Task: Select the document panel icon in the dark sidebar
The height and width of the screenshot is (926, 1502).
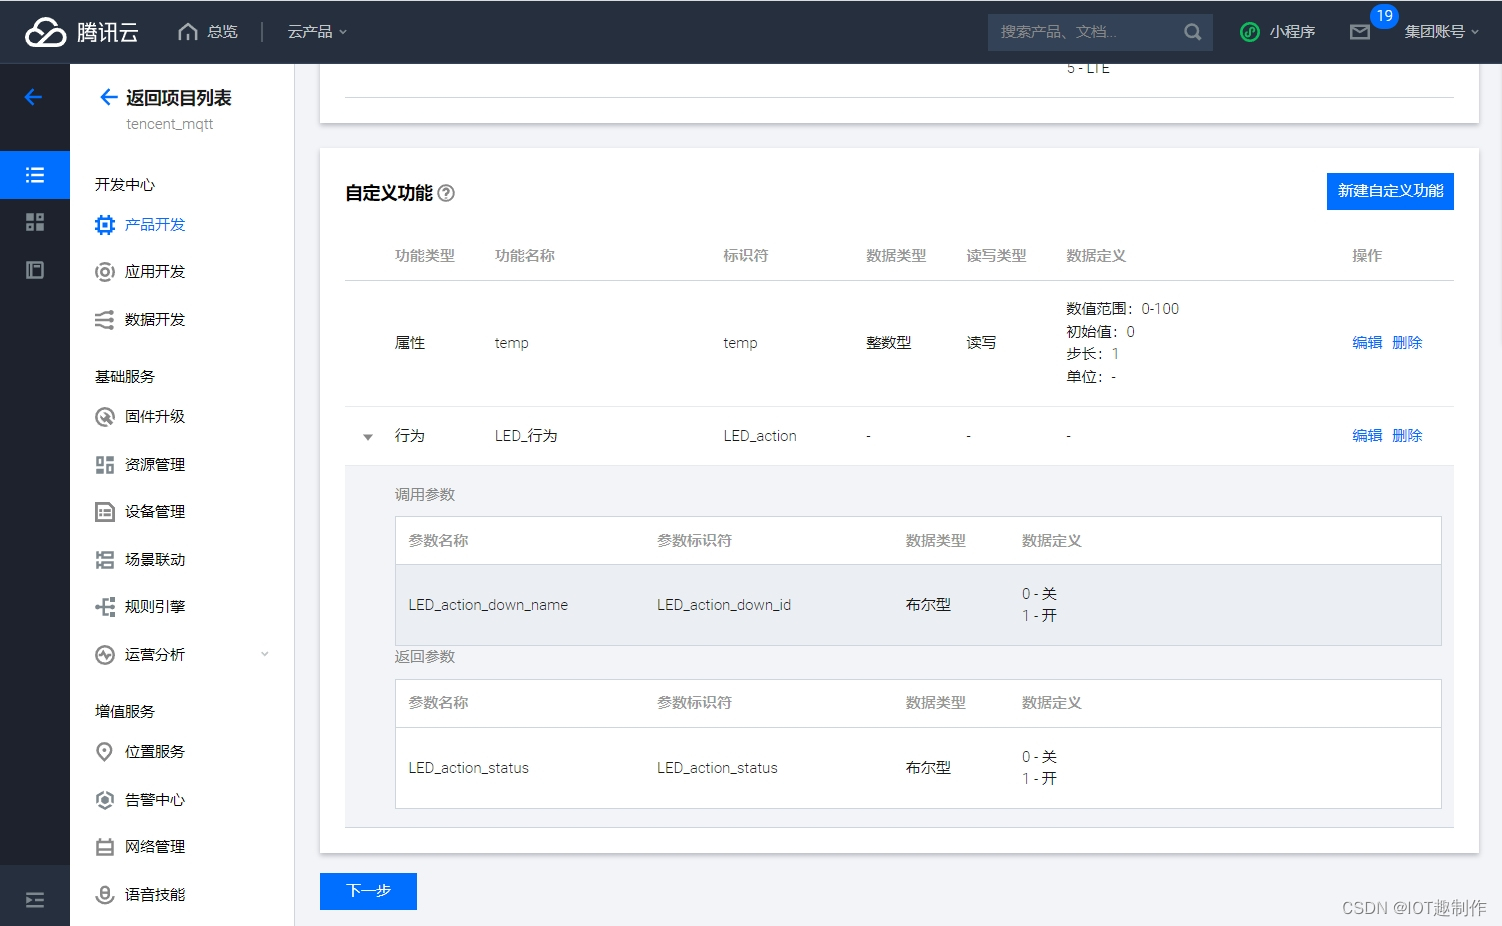Action: point(35,270)
